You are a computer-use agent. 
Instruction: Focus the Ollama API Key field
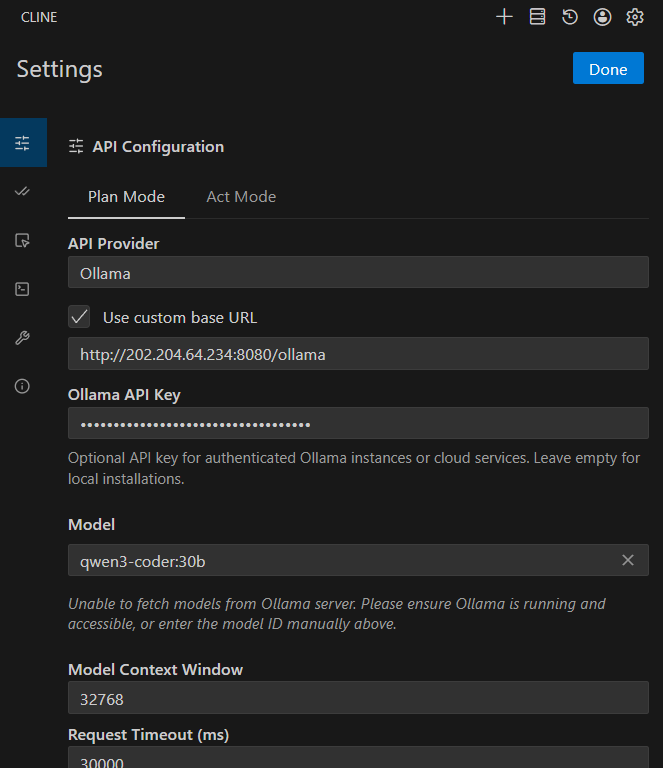click(x=358, y=423)
